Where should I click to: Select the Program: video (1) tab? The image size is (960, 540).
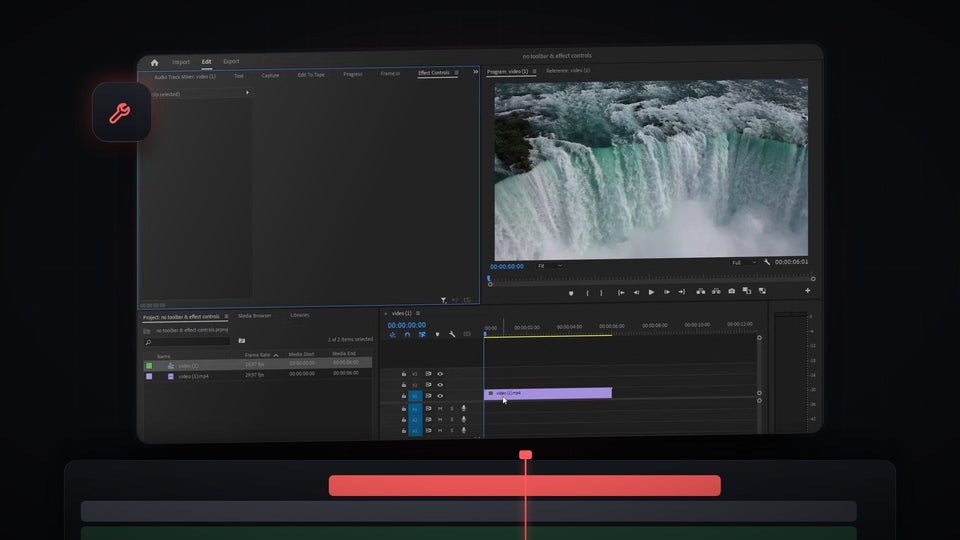point(508,72)
